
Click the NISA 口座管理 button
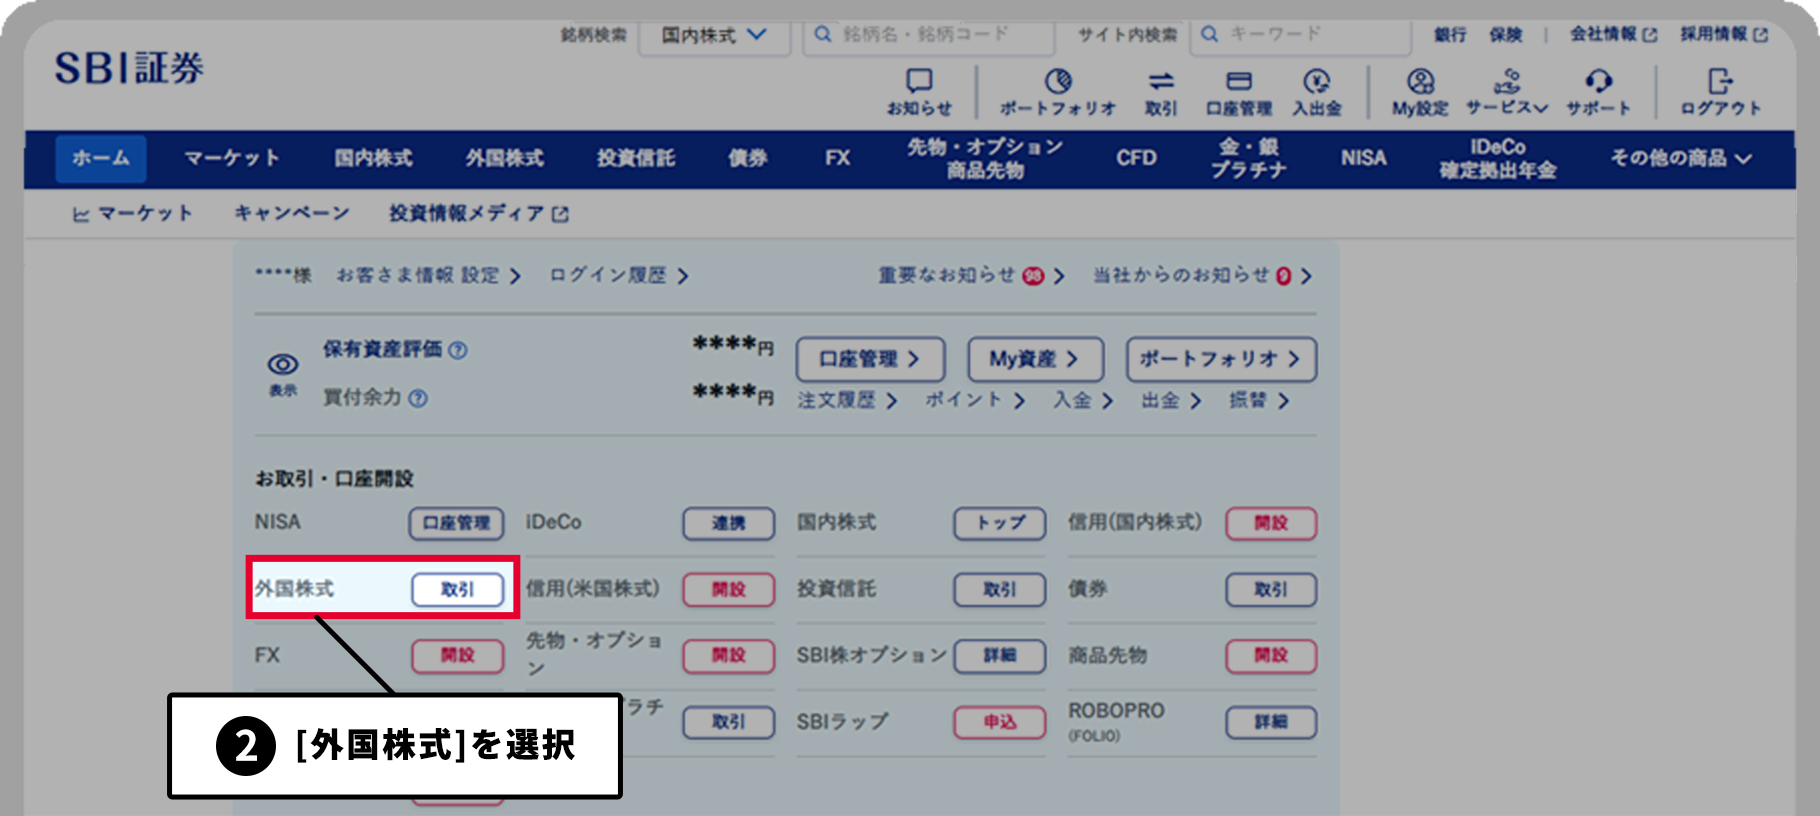coord(456,523)
